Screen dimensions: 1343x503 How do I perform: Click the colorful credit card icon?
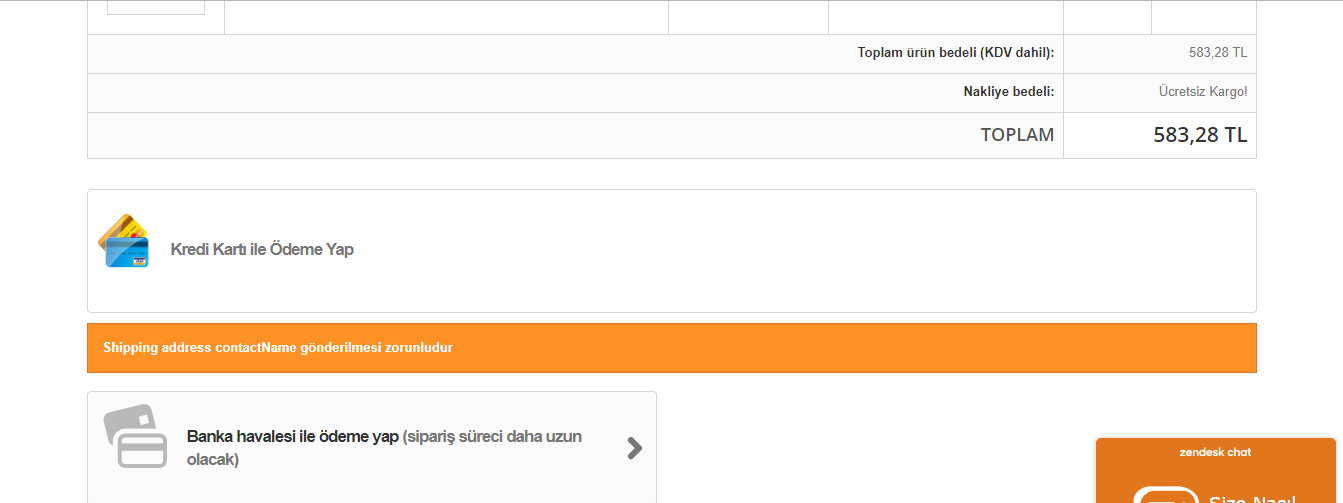coord(123,241)
